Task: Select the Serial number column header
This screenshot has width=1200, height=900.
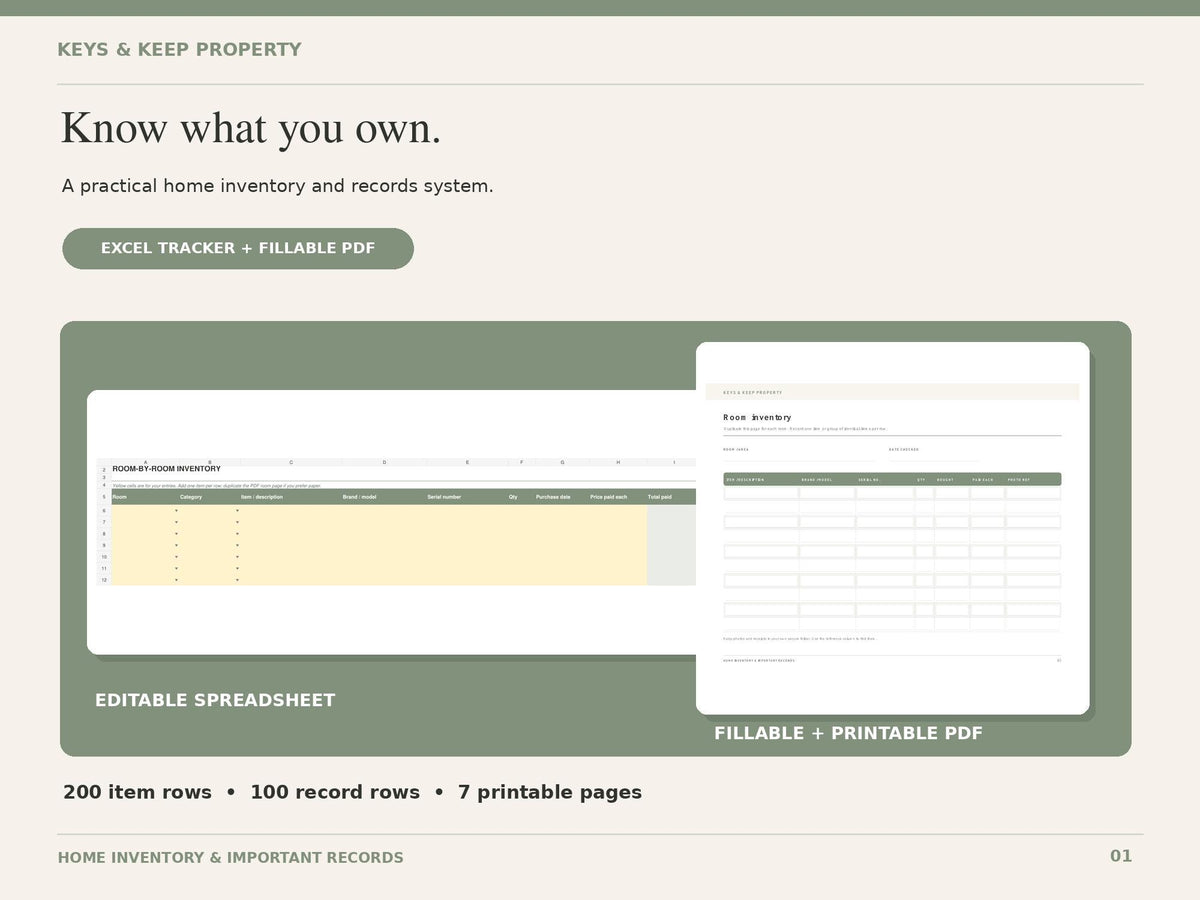Action: pos(444,497)
